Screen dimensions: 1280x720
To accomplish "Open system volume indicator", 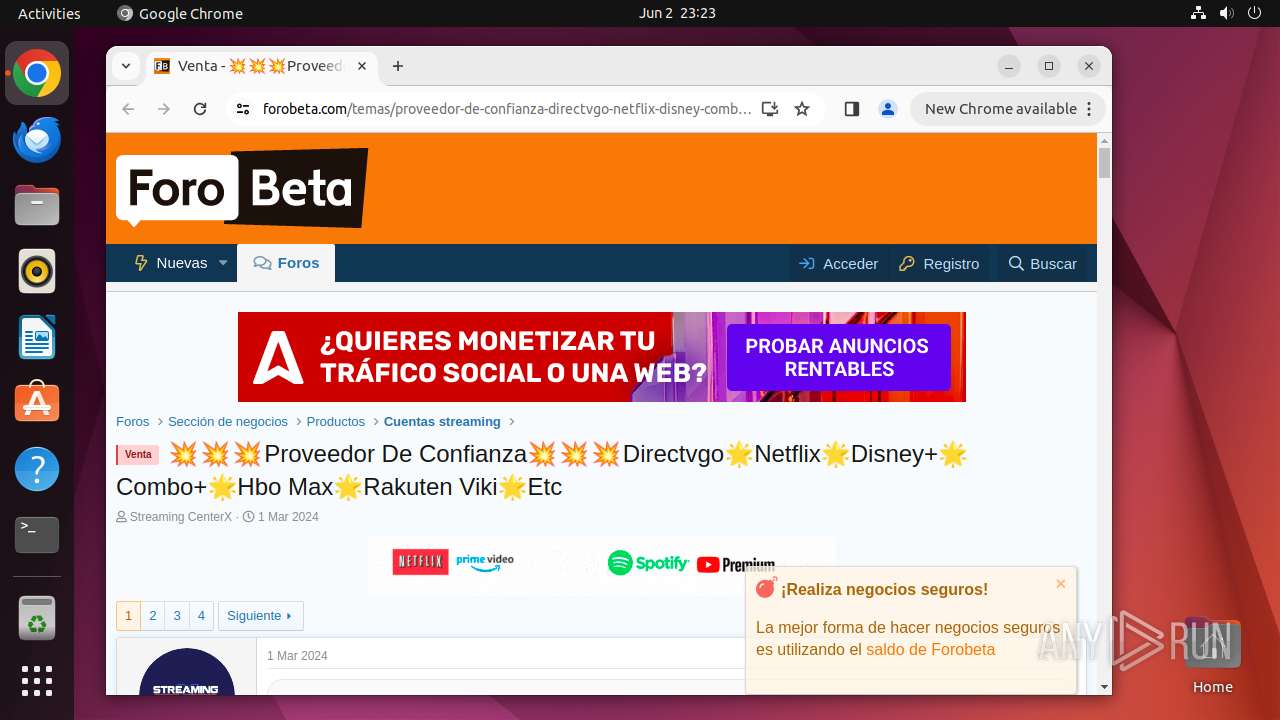I will (x=1226, y=13).
